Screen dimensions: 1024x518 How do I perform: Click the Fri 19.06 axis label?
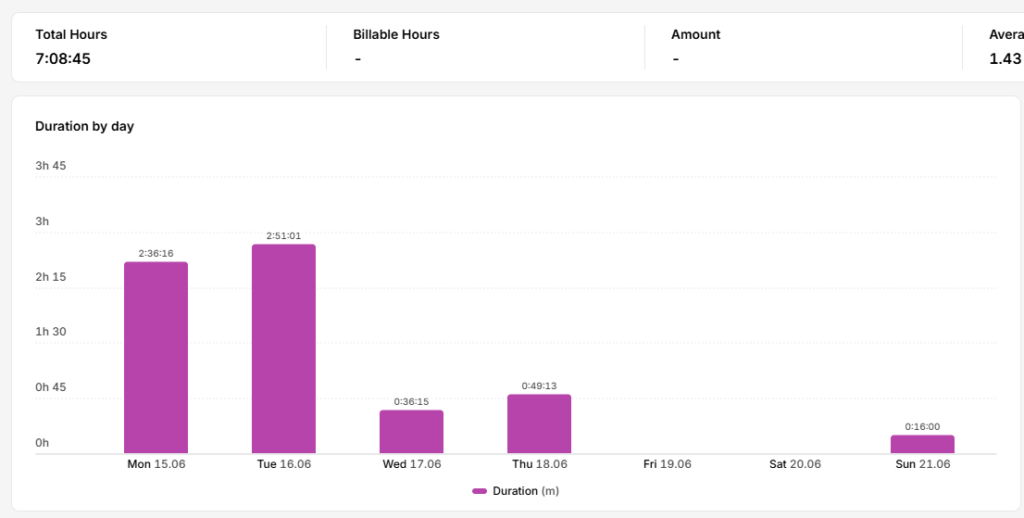(x=667, y=464)
